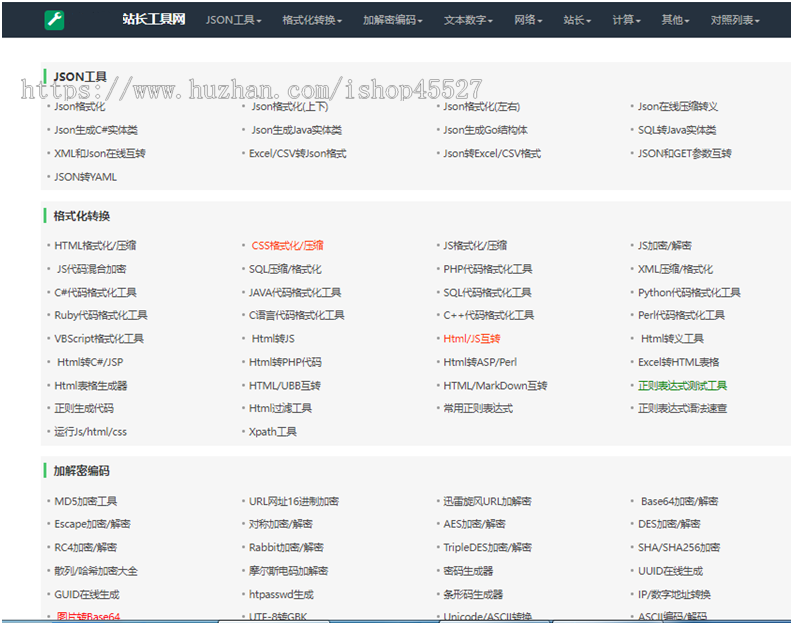Viewport: 793px width, 625px height.
Task: Open JAVA代码格式化工具 link
Action: click(295, 292)
